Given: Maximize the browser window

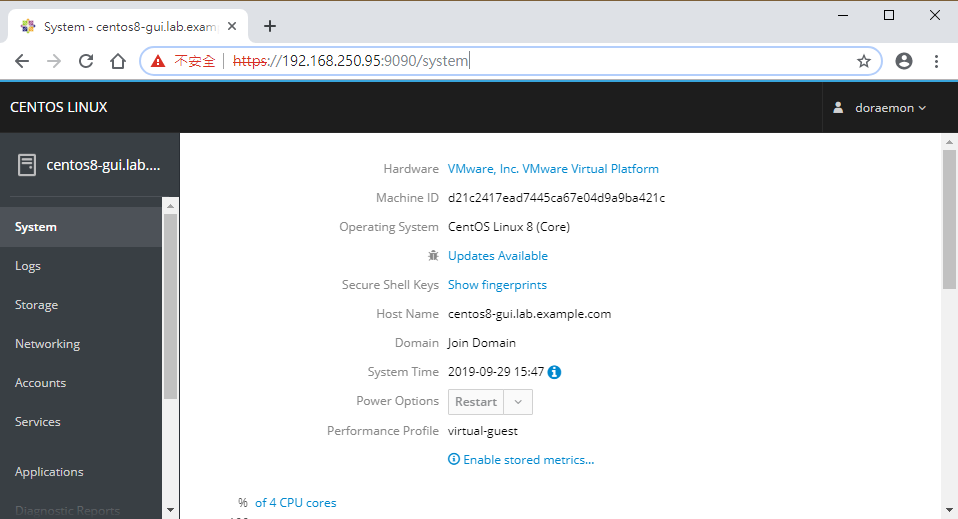Looking at the screenshot, I should [889, 15].
